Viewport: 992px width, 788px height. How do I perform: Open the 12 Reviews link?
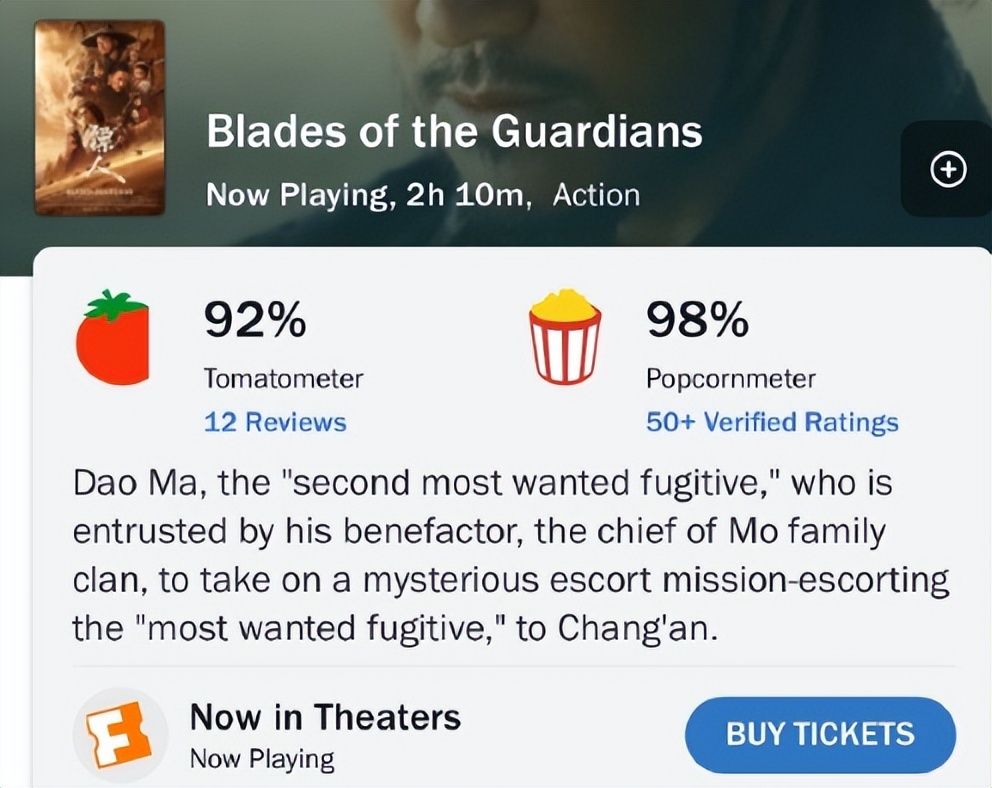click(x=275, y=422)
